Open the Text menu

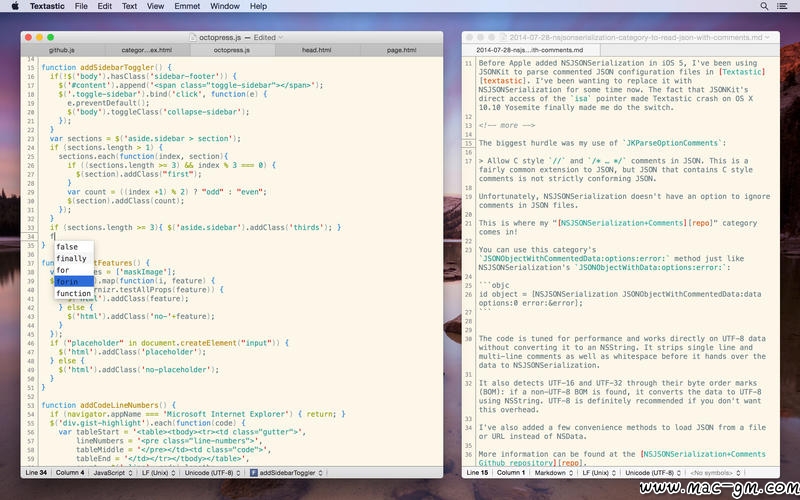point(129,6)
